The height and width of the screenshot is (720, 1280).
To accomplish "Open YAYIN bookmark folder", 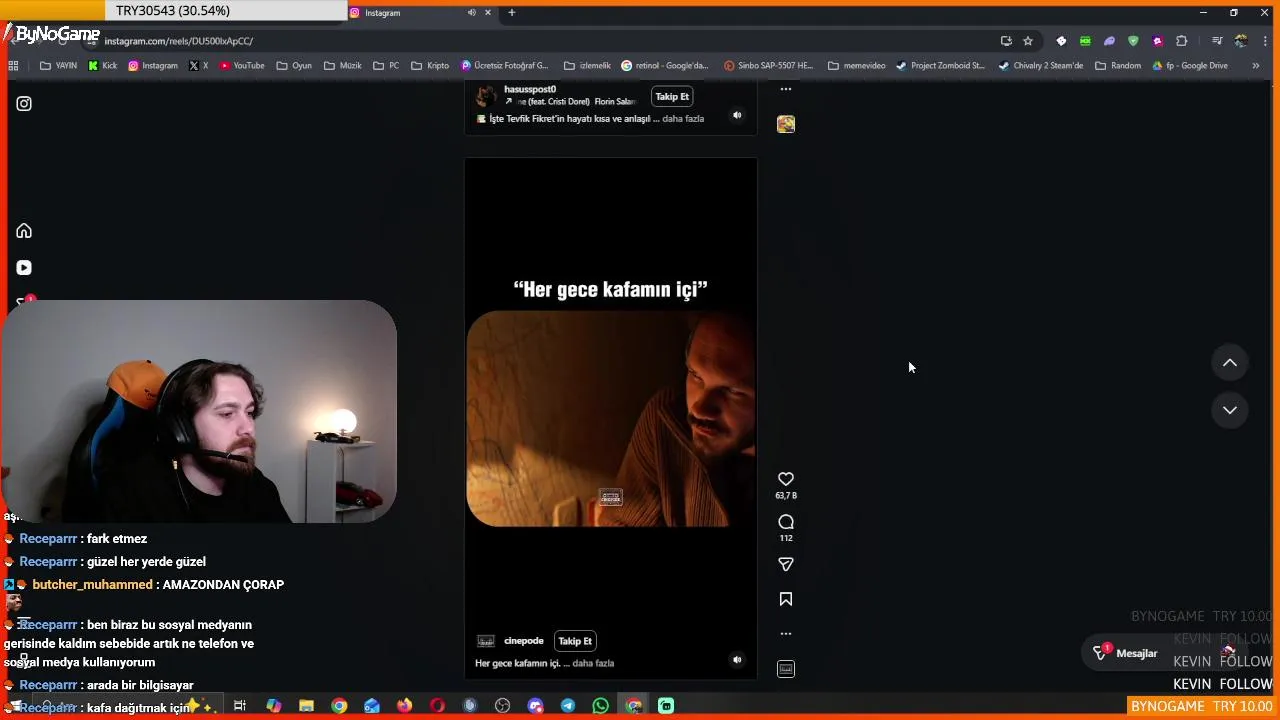I will 58,66.
